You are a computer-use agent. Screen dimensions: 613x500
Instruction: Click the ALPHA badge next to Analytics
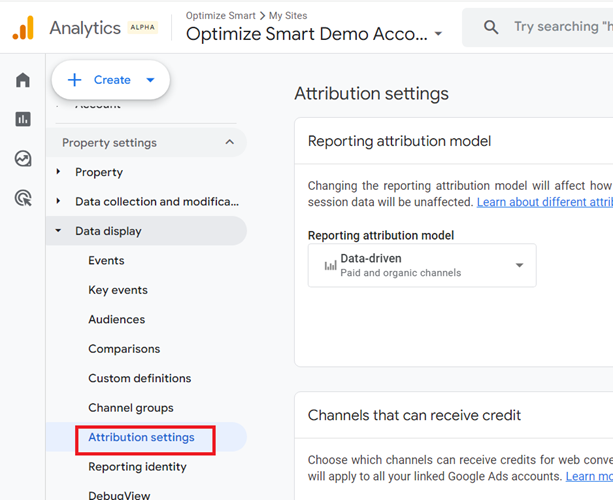pos(143,27)
